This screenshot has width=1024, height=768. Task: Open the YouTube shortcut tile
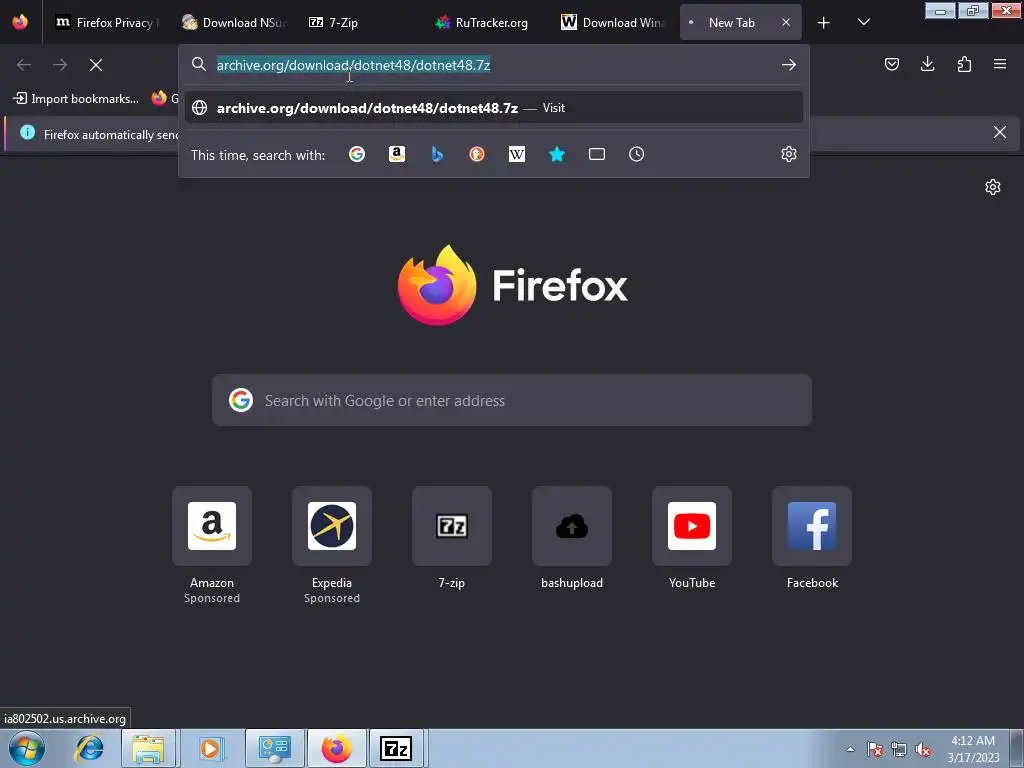(692, 526)
